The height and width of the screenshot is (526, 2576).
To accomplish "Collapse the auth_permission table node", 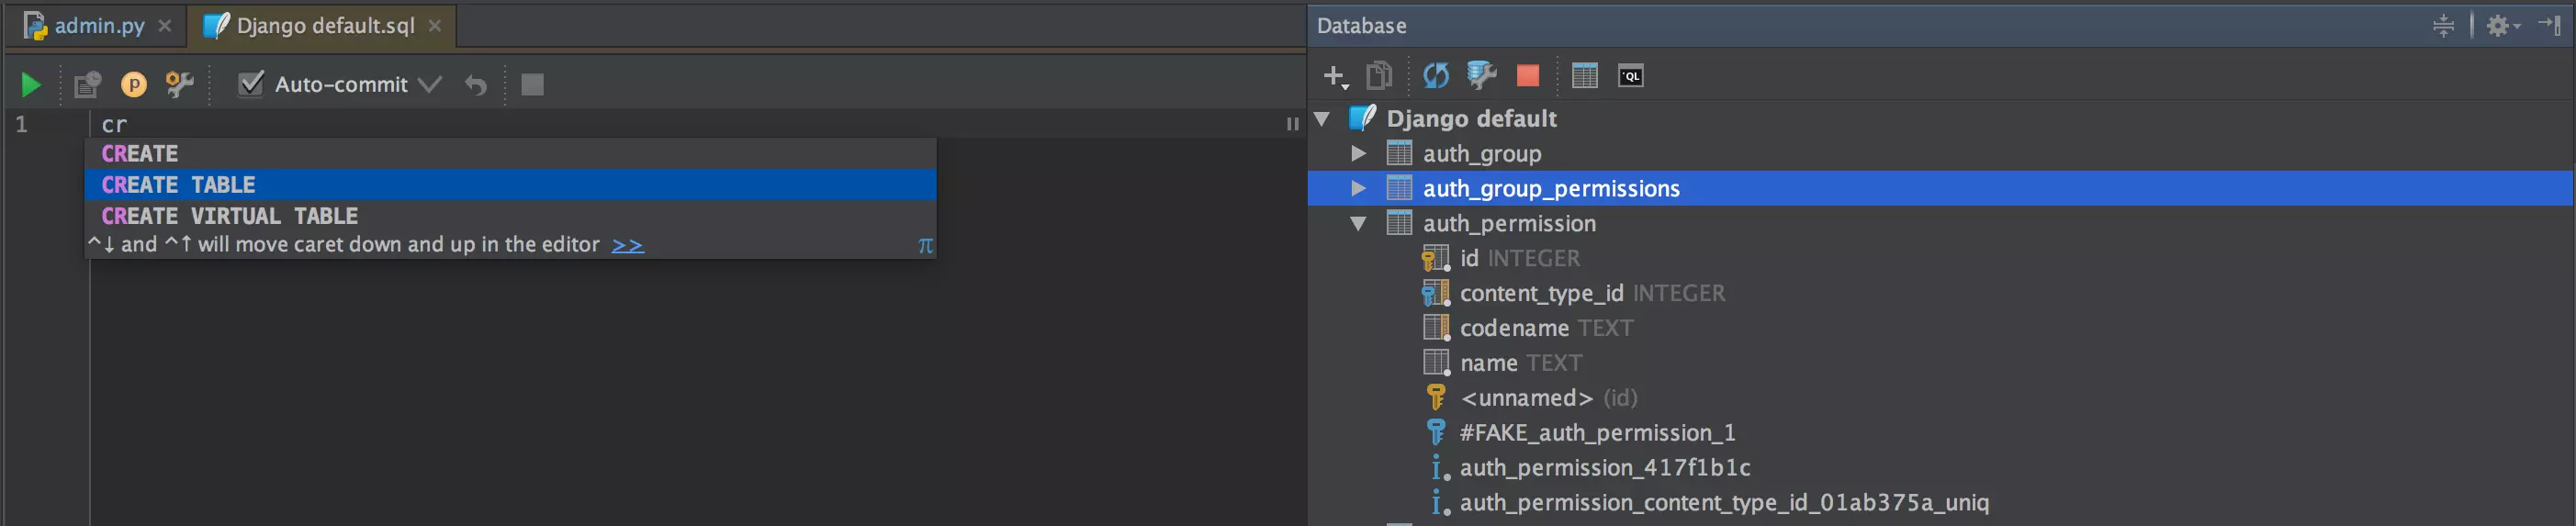I will click(1358, 224).
